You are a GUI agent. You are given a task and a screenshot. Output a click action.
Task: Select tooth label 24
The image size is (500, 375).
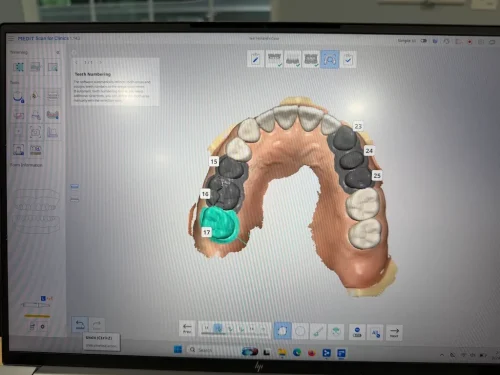(x=369, y=151)
